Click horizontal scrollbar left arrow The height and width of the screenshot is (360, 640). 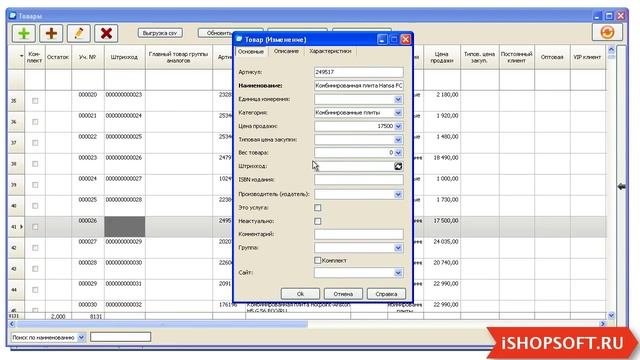12,324
